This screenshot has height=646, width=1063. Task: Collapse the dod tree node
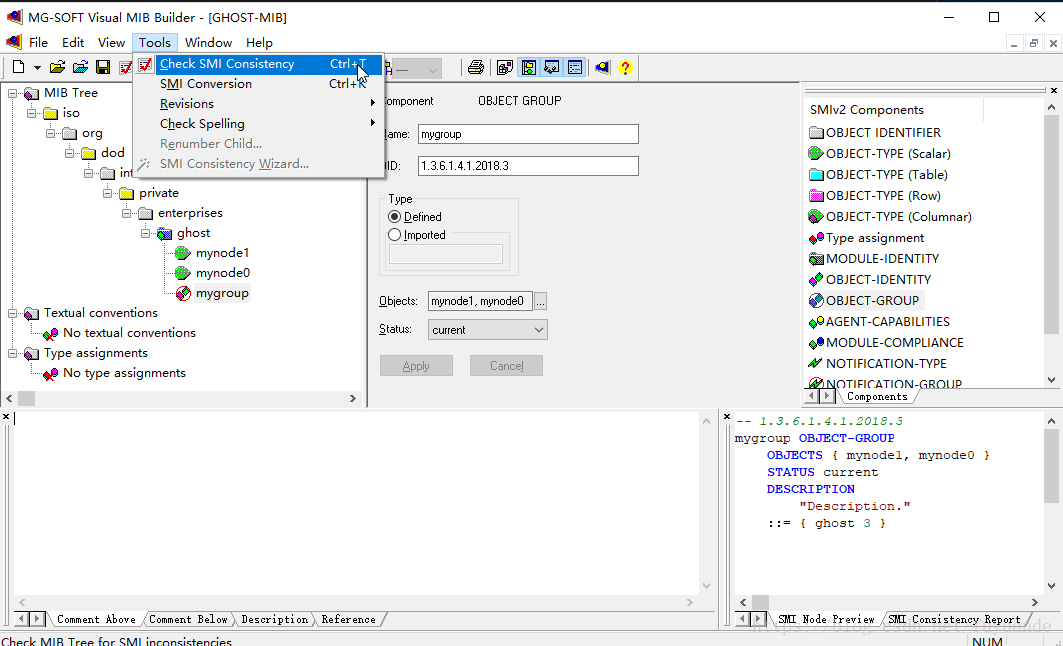coord(69,153)
